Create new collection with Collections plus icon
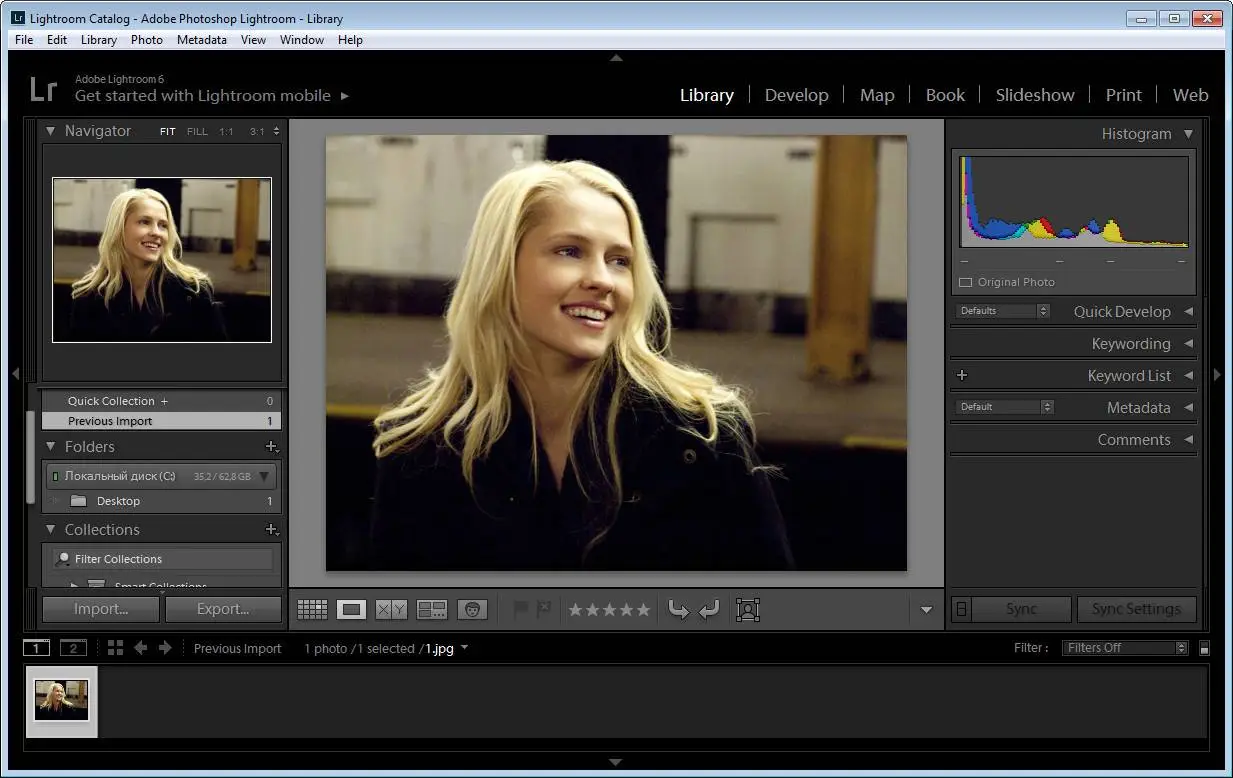This screenshot has width=1233, height=778. pos(270,530)
